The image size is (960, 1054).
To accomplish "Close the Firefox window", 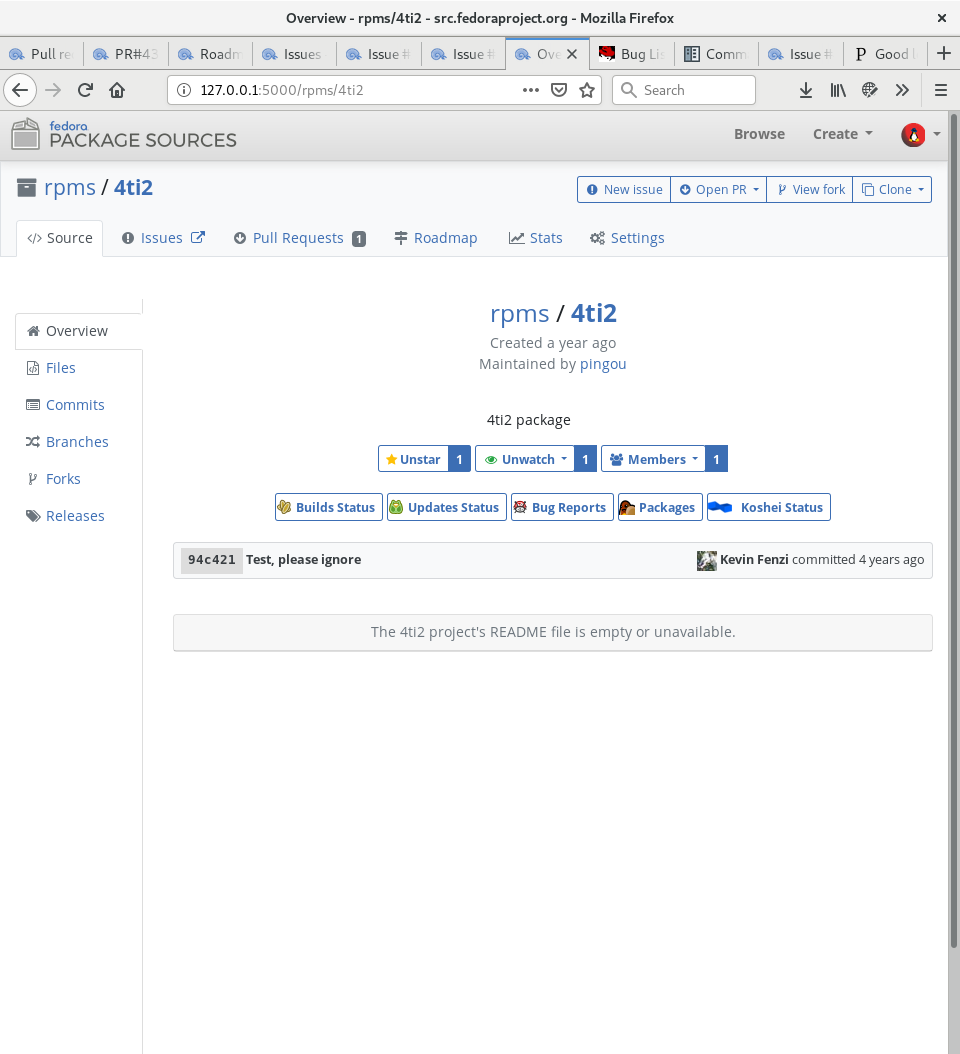I will [942, 18].
